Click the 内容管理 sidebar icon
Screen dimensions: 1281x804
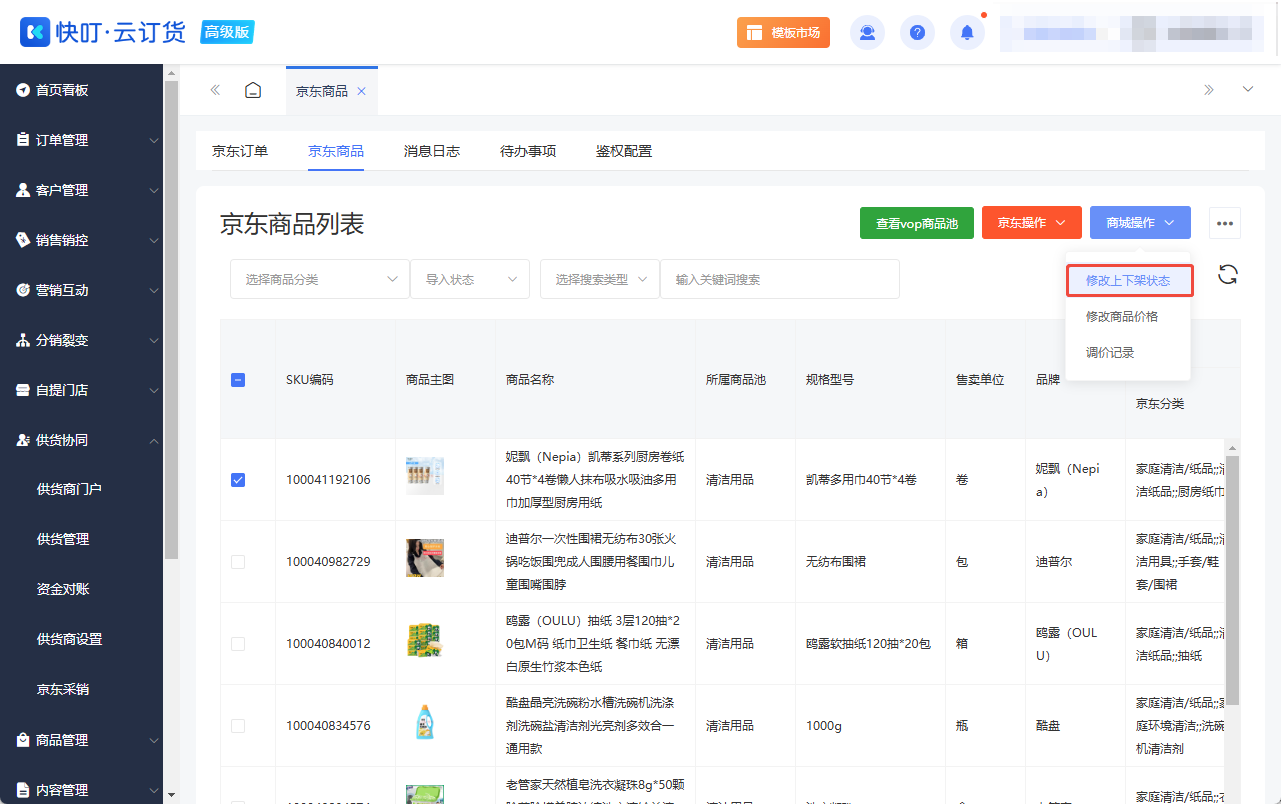click(x=23, y=790)
